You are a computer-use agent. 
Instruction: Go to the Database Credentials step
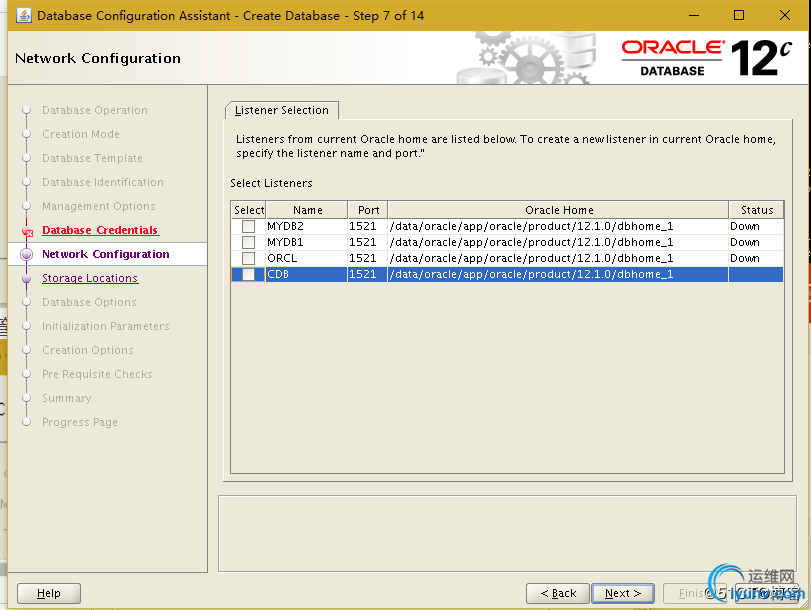pyautogui.click(x=100, y=231)
